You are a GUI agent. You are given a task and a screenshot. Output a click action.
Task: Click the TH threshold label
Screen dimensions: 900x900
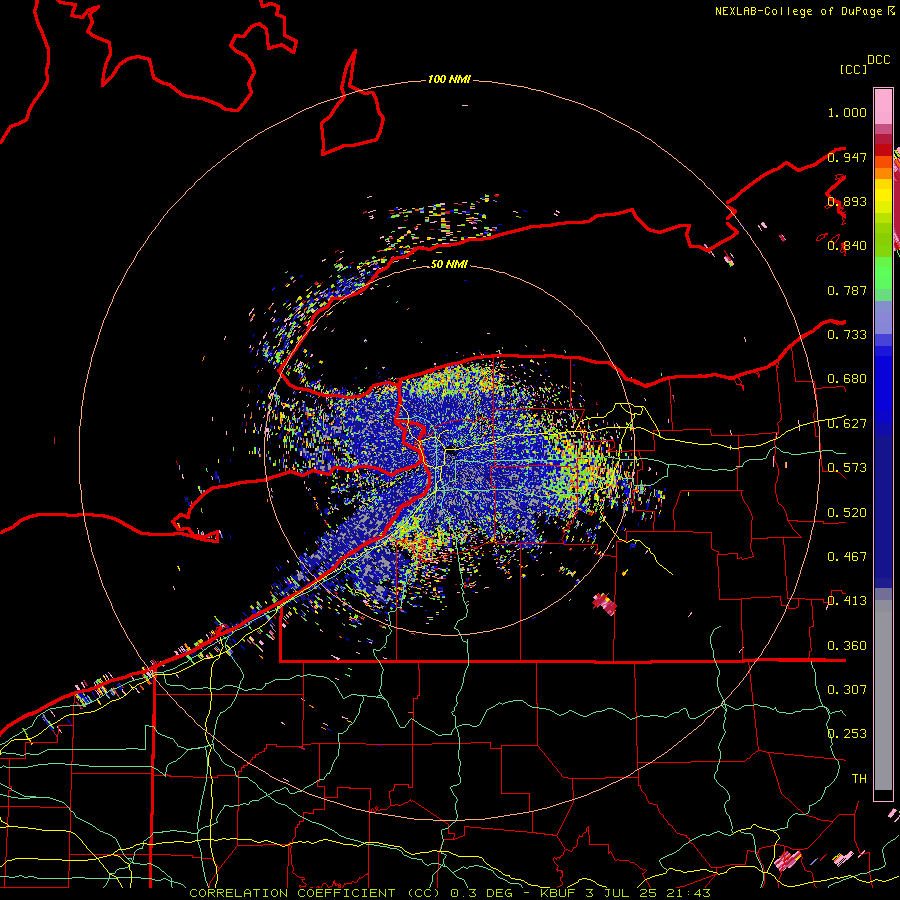(x=859, y=779)
